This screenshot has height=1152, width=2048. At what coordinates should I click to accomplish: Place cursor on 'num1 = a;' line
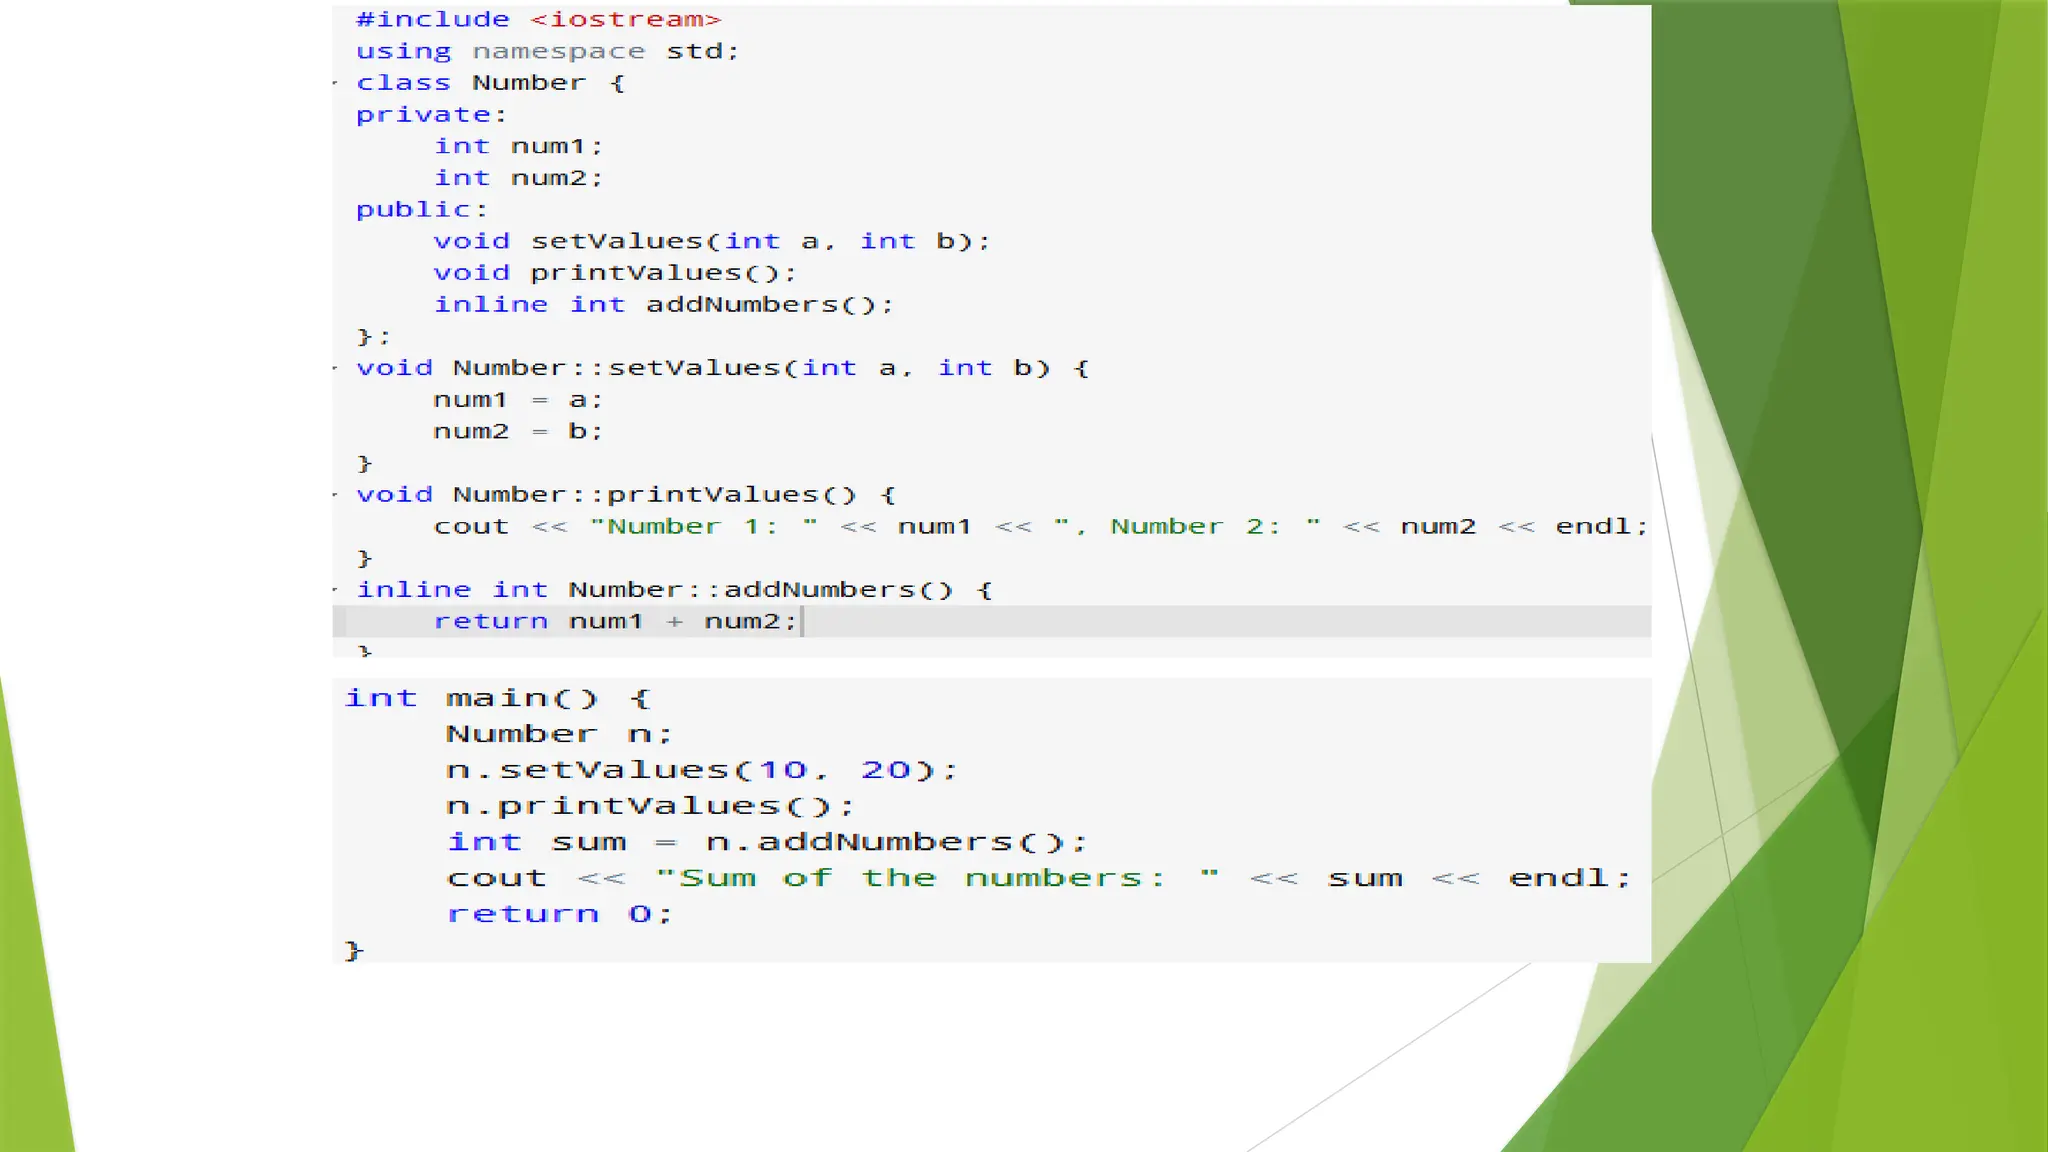tap(518, 400)
